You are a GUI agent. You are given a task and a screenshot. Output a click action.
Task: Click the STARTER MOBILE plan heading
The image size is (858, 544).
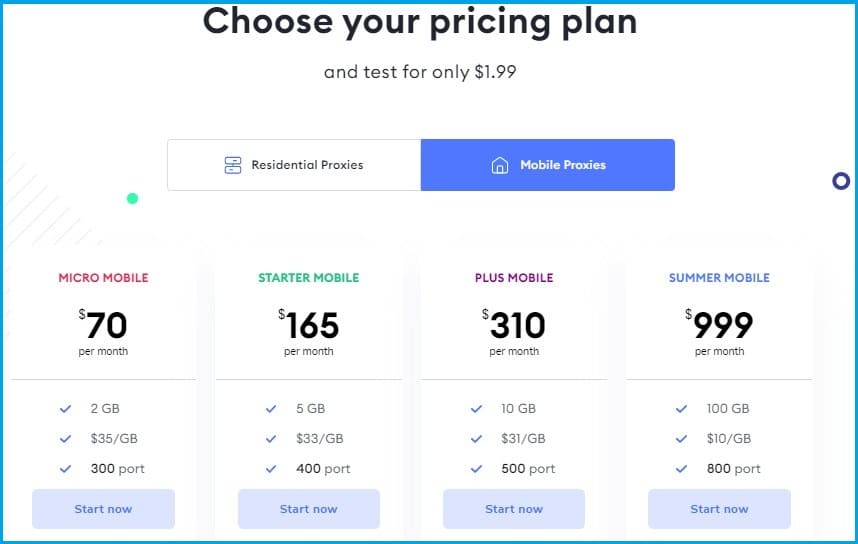click(309, 277)
